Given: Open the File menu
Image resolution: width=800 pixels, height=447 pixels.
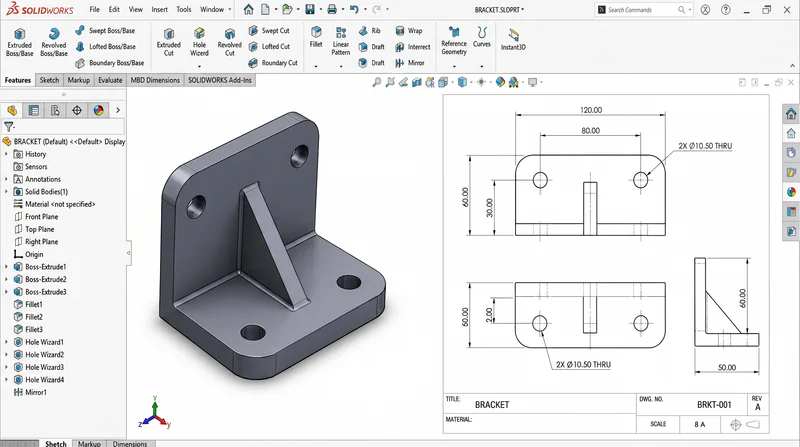Looking at the screenshot, I should [94, 9].
